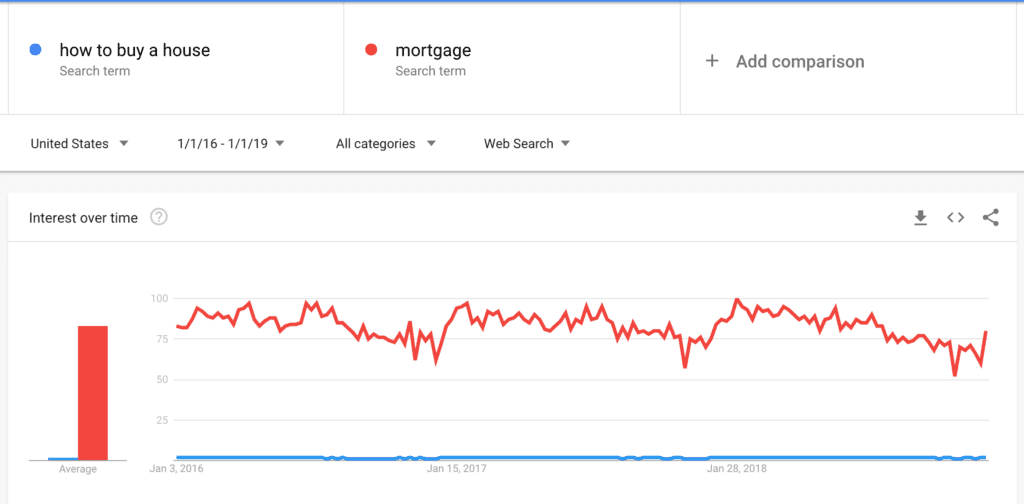Image resolution: width=1024 pixels, height=504 pixels.
Task: Open the Web Search type dropdown
Action: click(x=526, y=144)
